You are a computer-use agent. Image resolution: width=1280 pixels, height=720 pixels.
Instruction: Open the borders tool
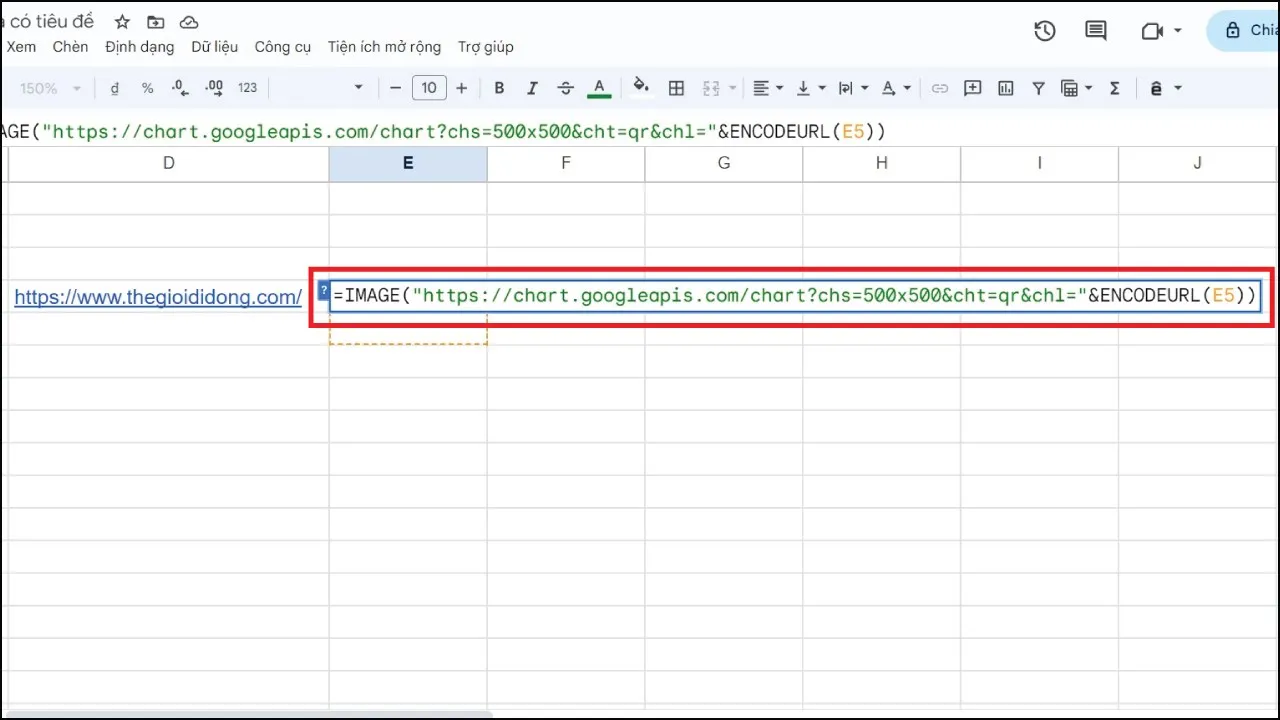pos(676,88)
